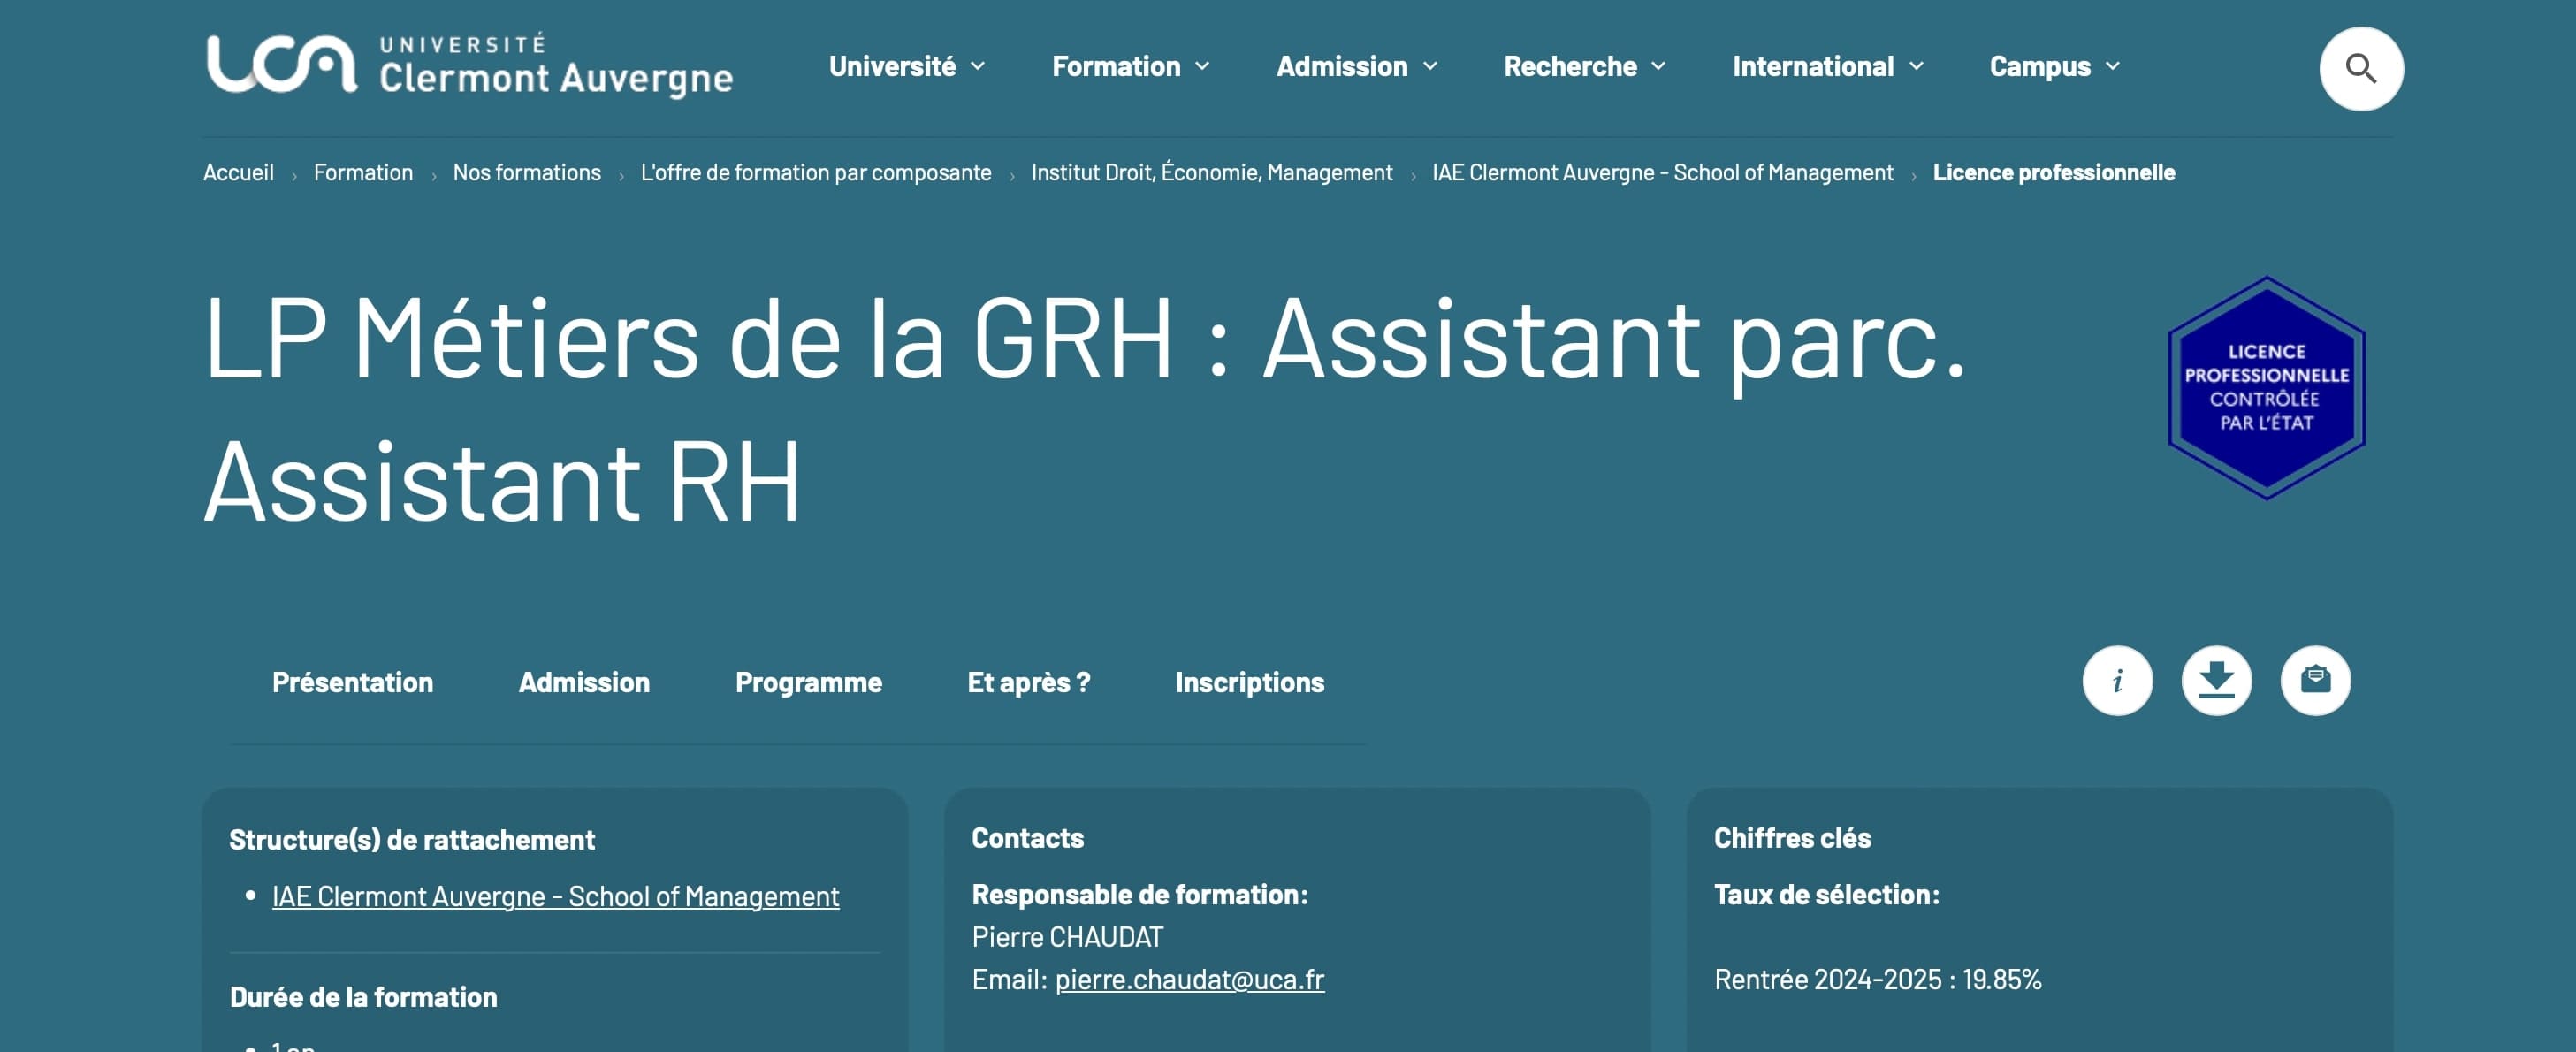Click the Structure(s) de rattachement heading
Viewport: 2576px width, 1052px height.
click(412, 839)
